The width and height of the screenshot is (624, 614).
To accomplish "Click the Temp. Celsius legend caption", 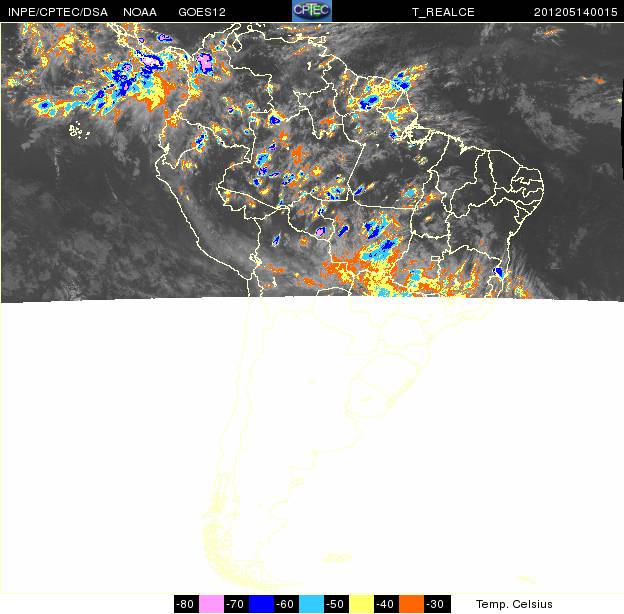I will pyautogui.click(x=514, y=604).
